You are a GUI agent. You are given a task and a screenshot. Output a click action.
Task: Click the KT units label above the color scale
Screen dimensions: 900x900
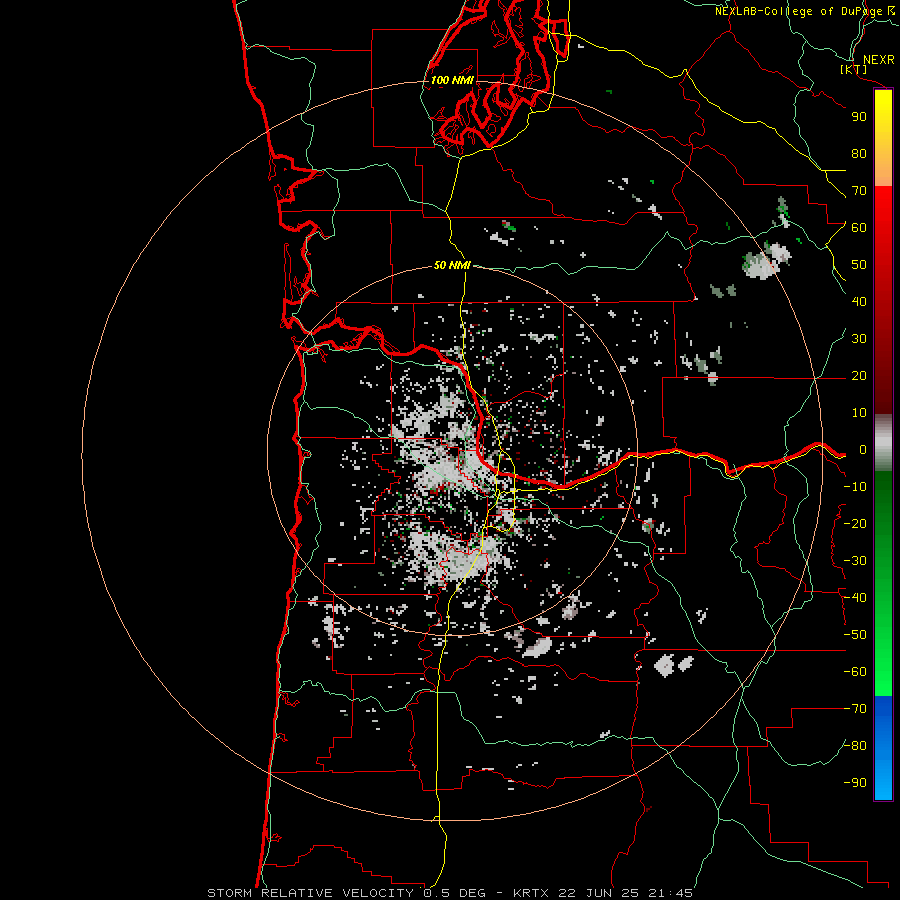tap(853, 69)
